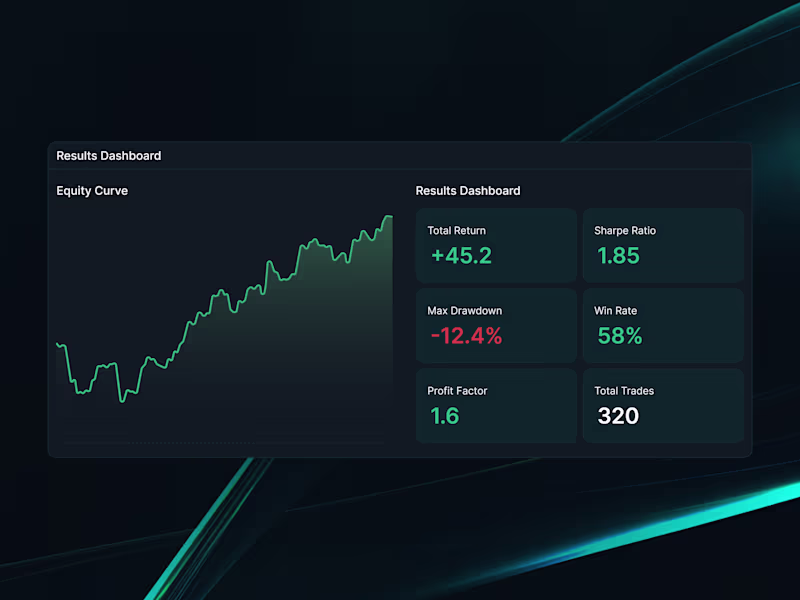Screen dimensions: 800x600
Task: Click the 1.85 Sharpe Ratio value
Action: 618,256
